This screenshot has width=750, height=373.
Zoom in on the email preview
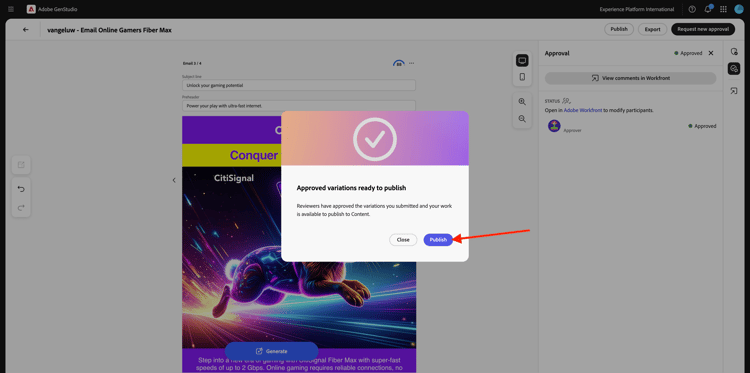[x=522, y=101]
